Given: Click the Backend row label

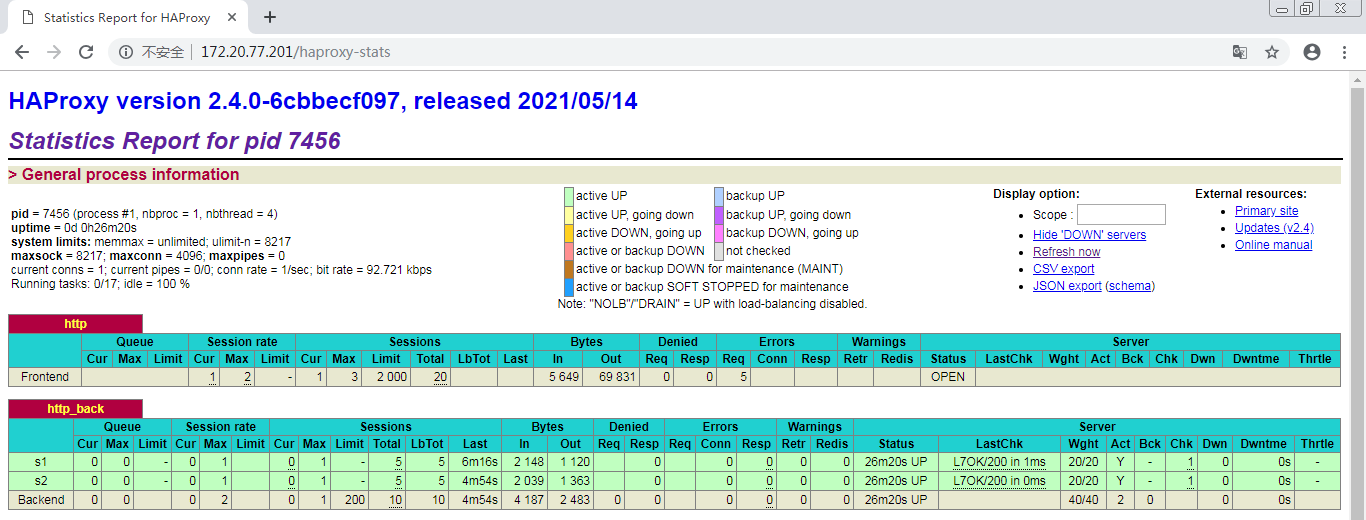Looking at the screenshot, I should click(41, 500).
